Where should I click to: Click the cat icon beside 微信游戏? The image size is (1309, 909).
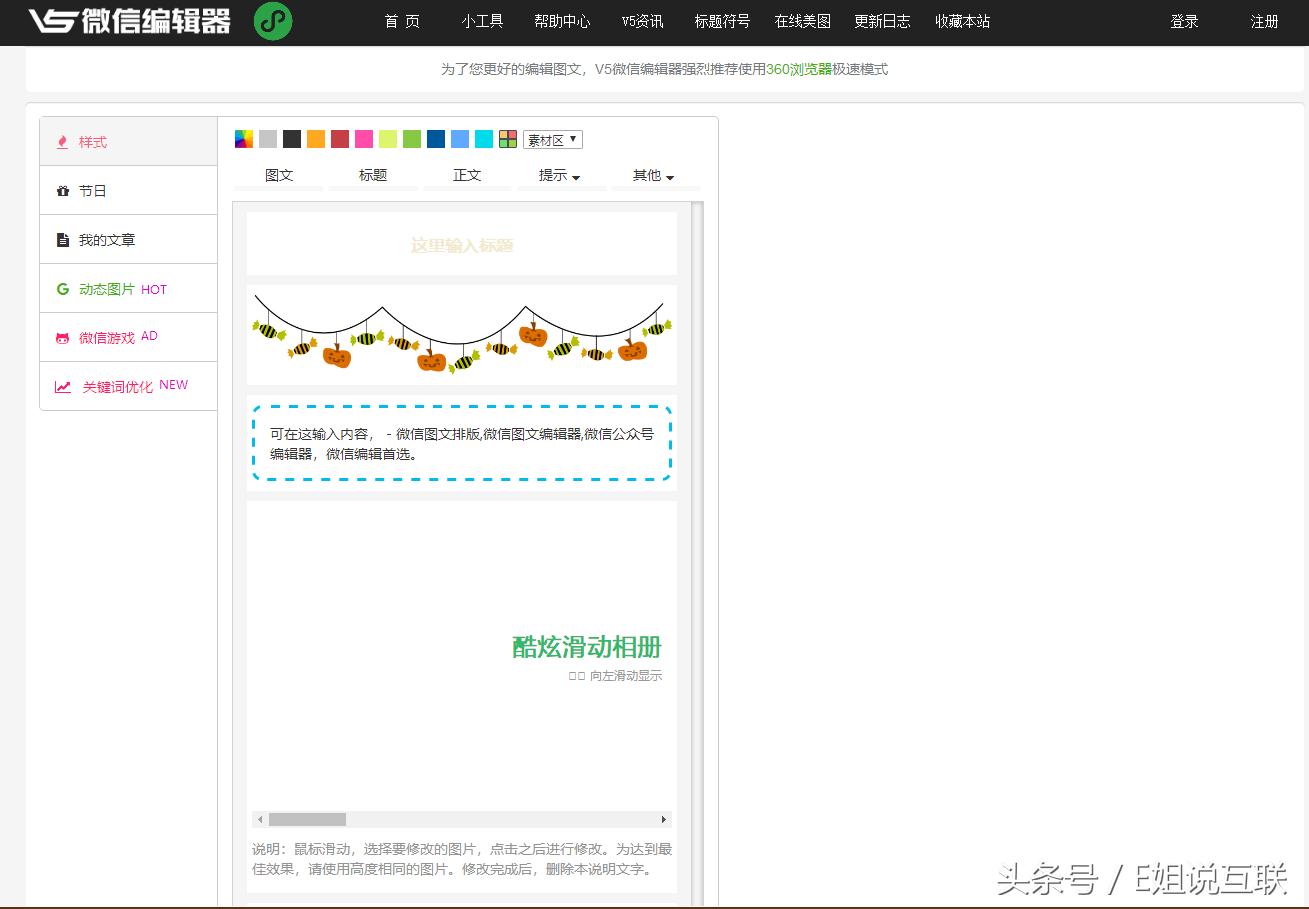tap(62, 336)
